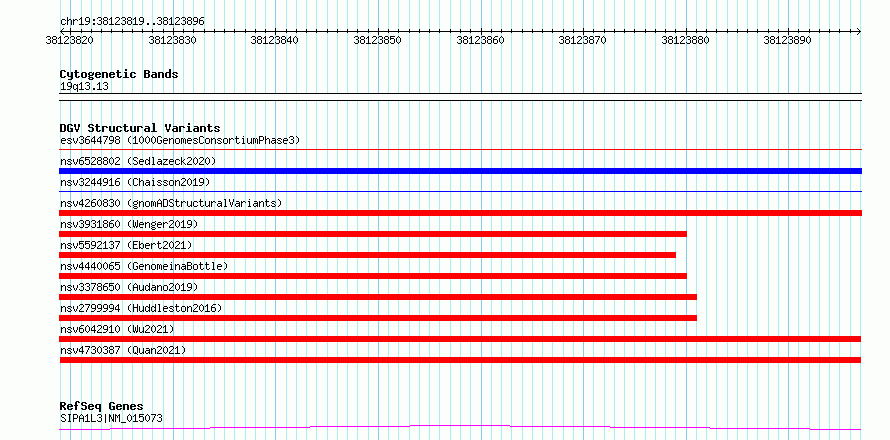Open variant nsv4260830 (gnomADStructuralVariants) label
This screenshot has height=440, width=890.
click(x=171, y=203)
